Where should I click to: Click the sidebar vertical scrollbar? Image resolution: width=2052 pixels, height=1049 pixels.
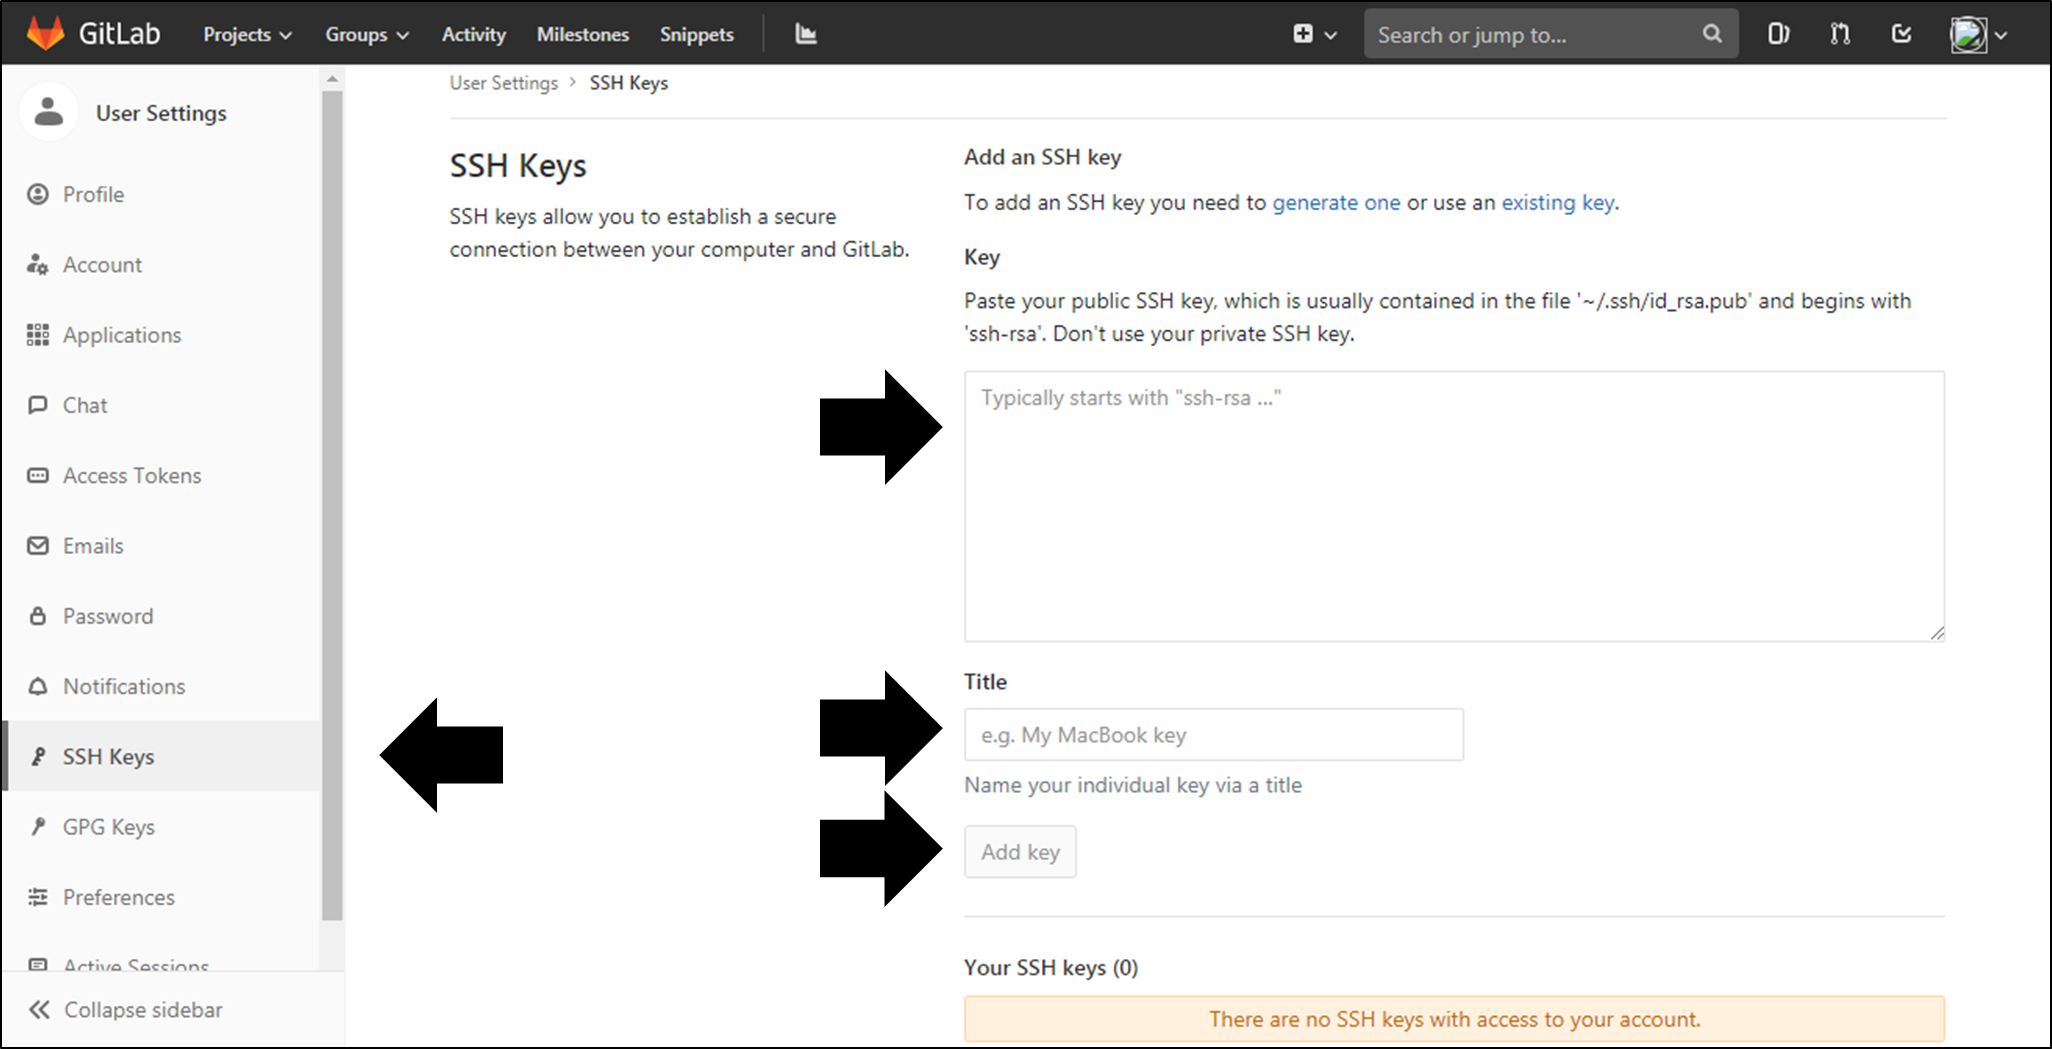click(x=332, y=500)
